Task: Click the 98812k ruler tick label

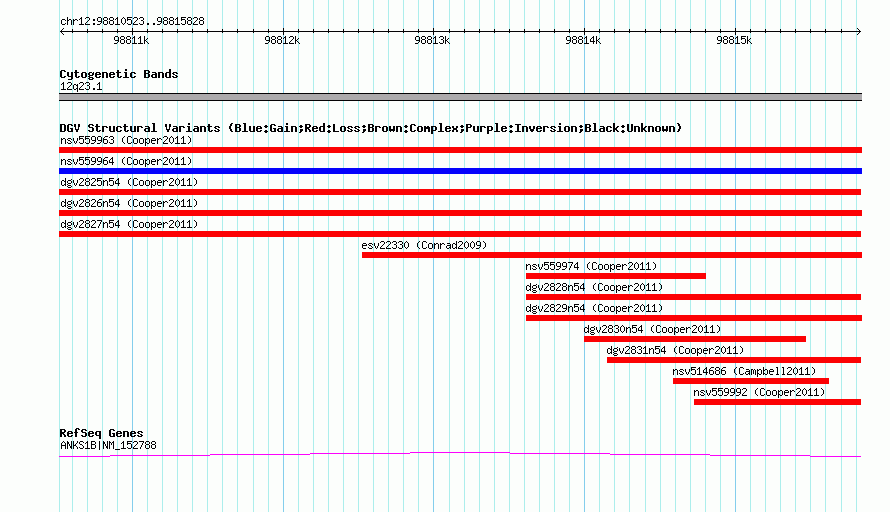Action: tap(282, 40)
